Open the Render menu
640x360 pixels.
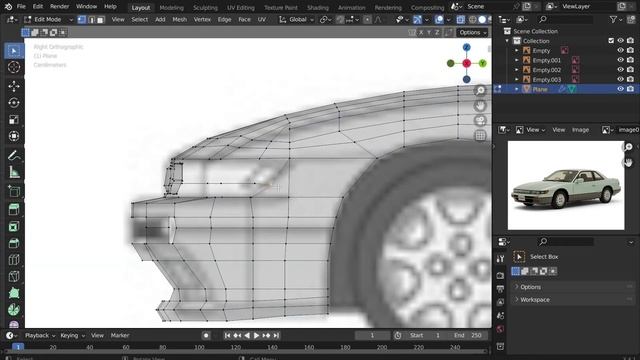pos(60,7)
